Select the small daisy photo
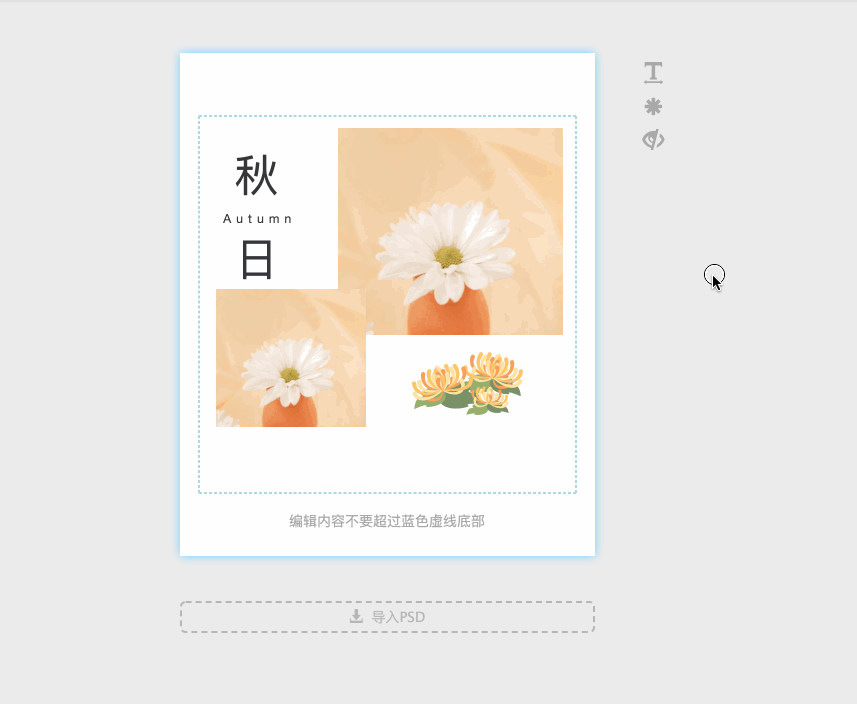Screen dimensions: 857x704 291,358
